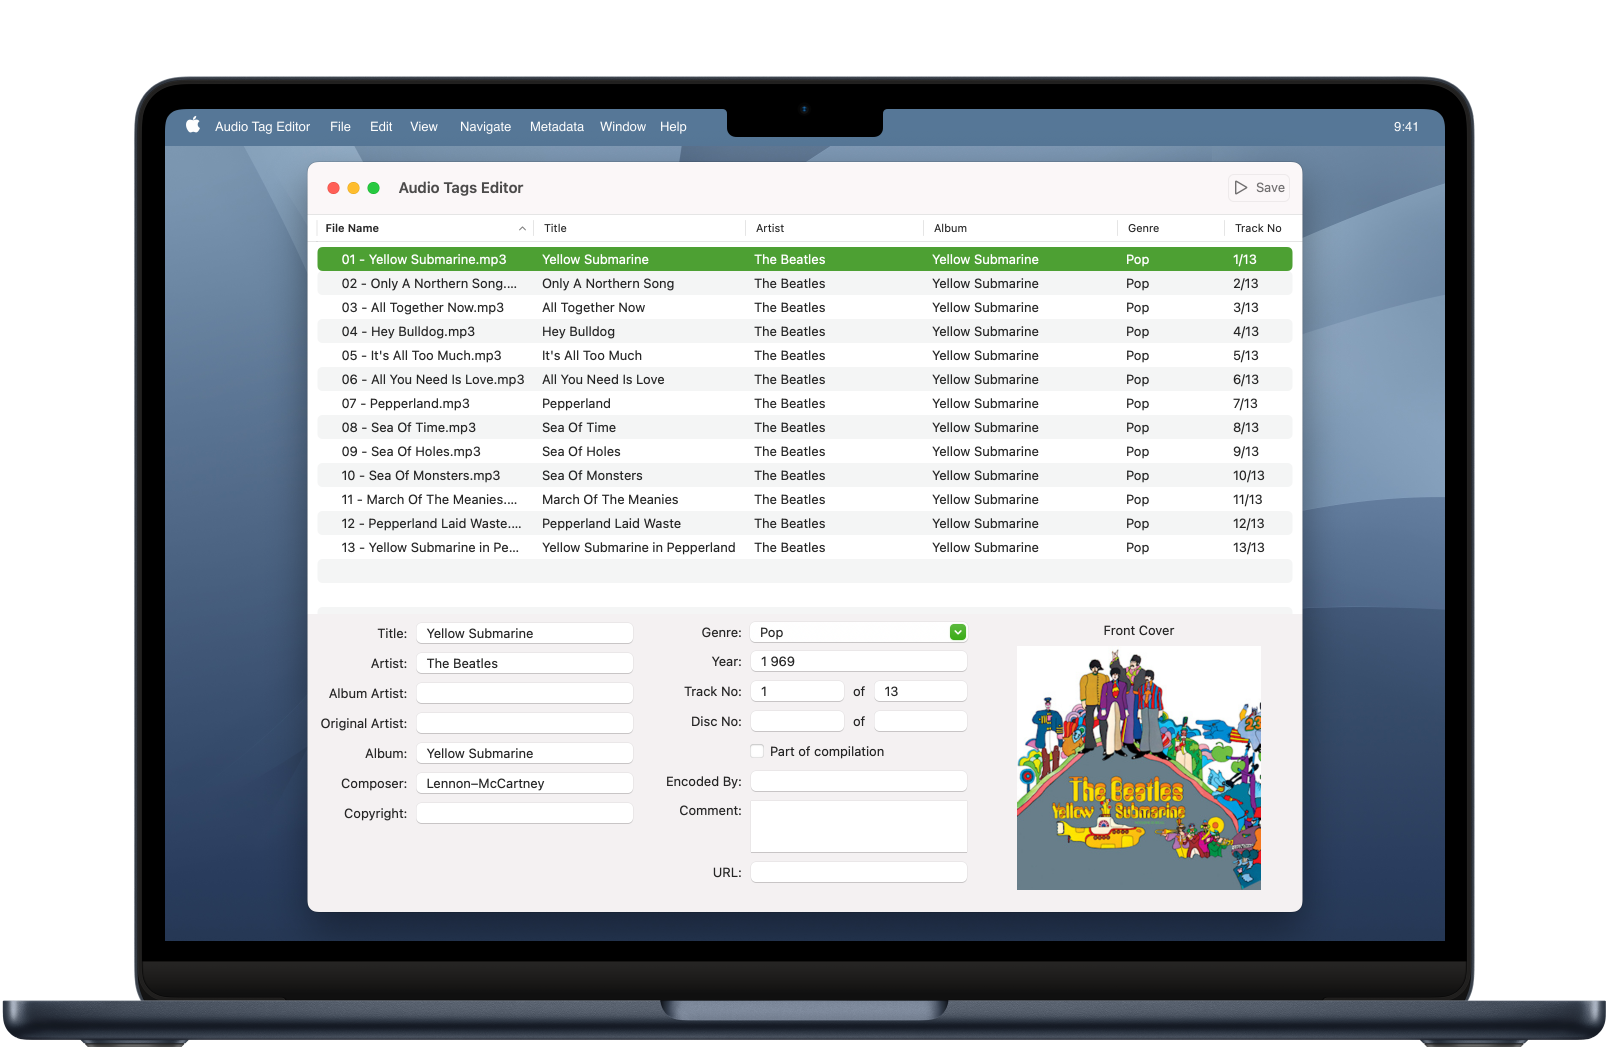Click the yellow minimize window button
1610x1050 pixels.
[353, 188]
